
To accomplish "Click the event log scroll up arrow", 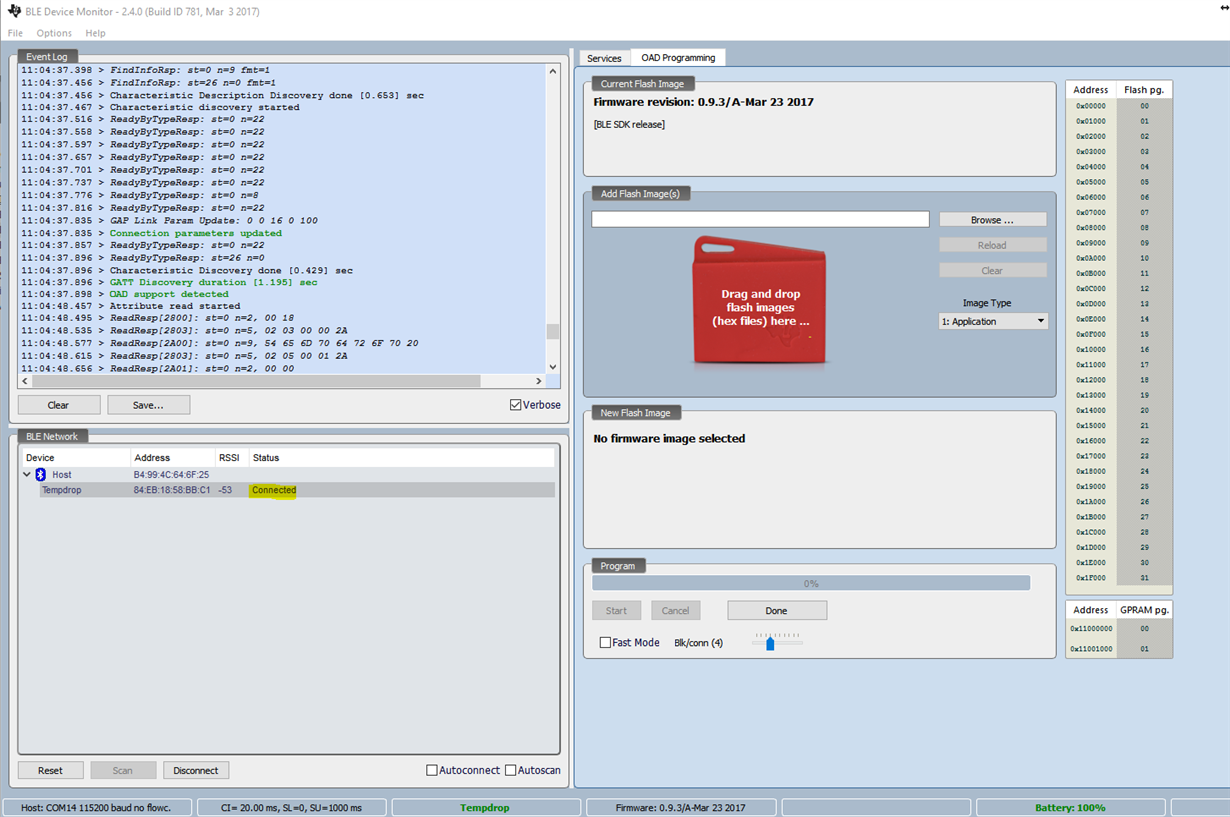I will pyautogui.click(x=552, y=72).
